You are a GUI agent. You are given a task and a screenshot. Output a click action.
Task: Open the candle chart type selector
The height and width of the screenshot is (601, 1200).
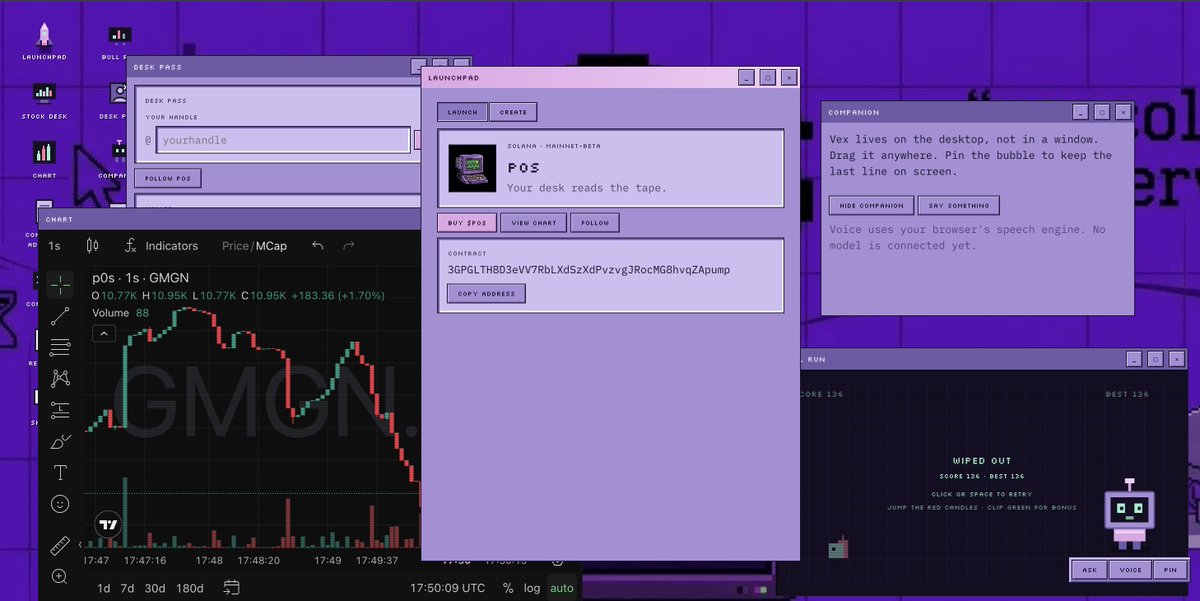point(93,245)
